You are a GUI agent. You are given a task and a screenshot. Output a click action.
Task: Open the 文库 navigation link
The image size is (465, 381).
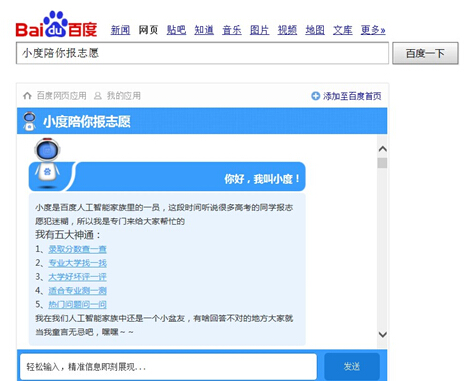[x=343, y=30]
